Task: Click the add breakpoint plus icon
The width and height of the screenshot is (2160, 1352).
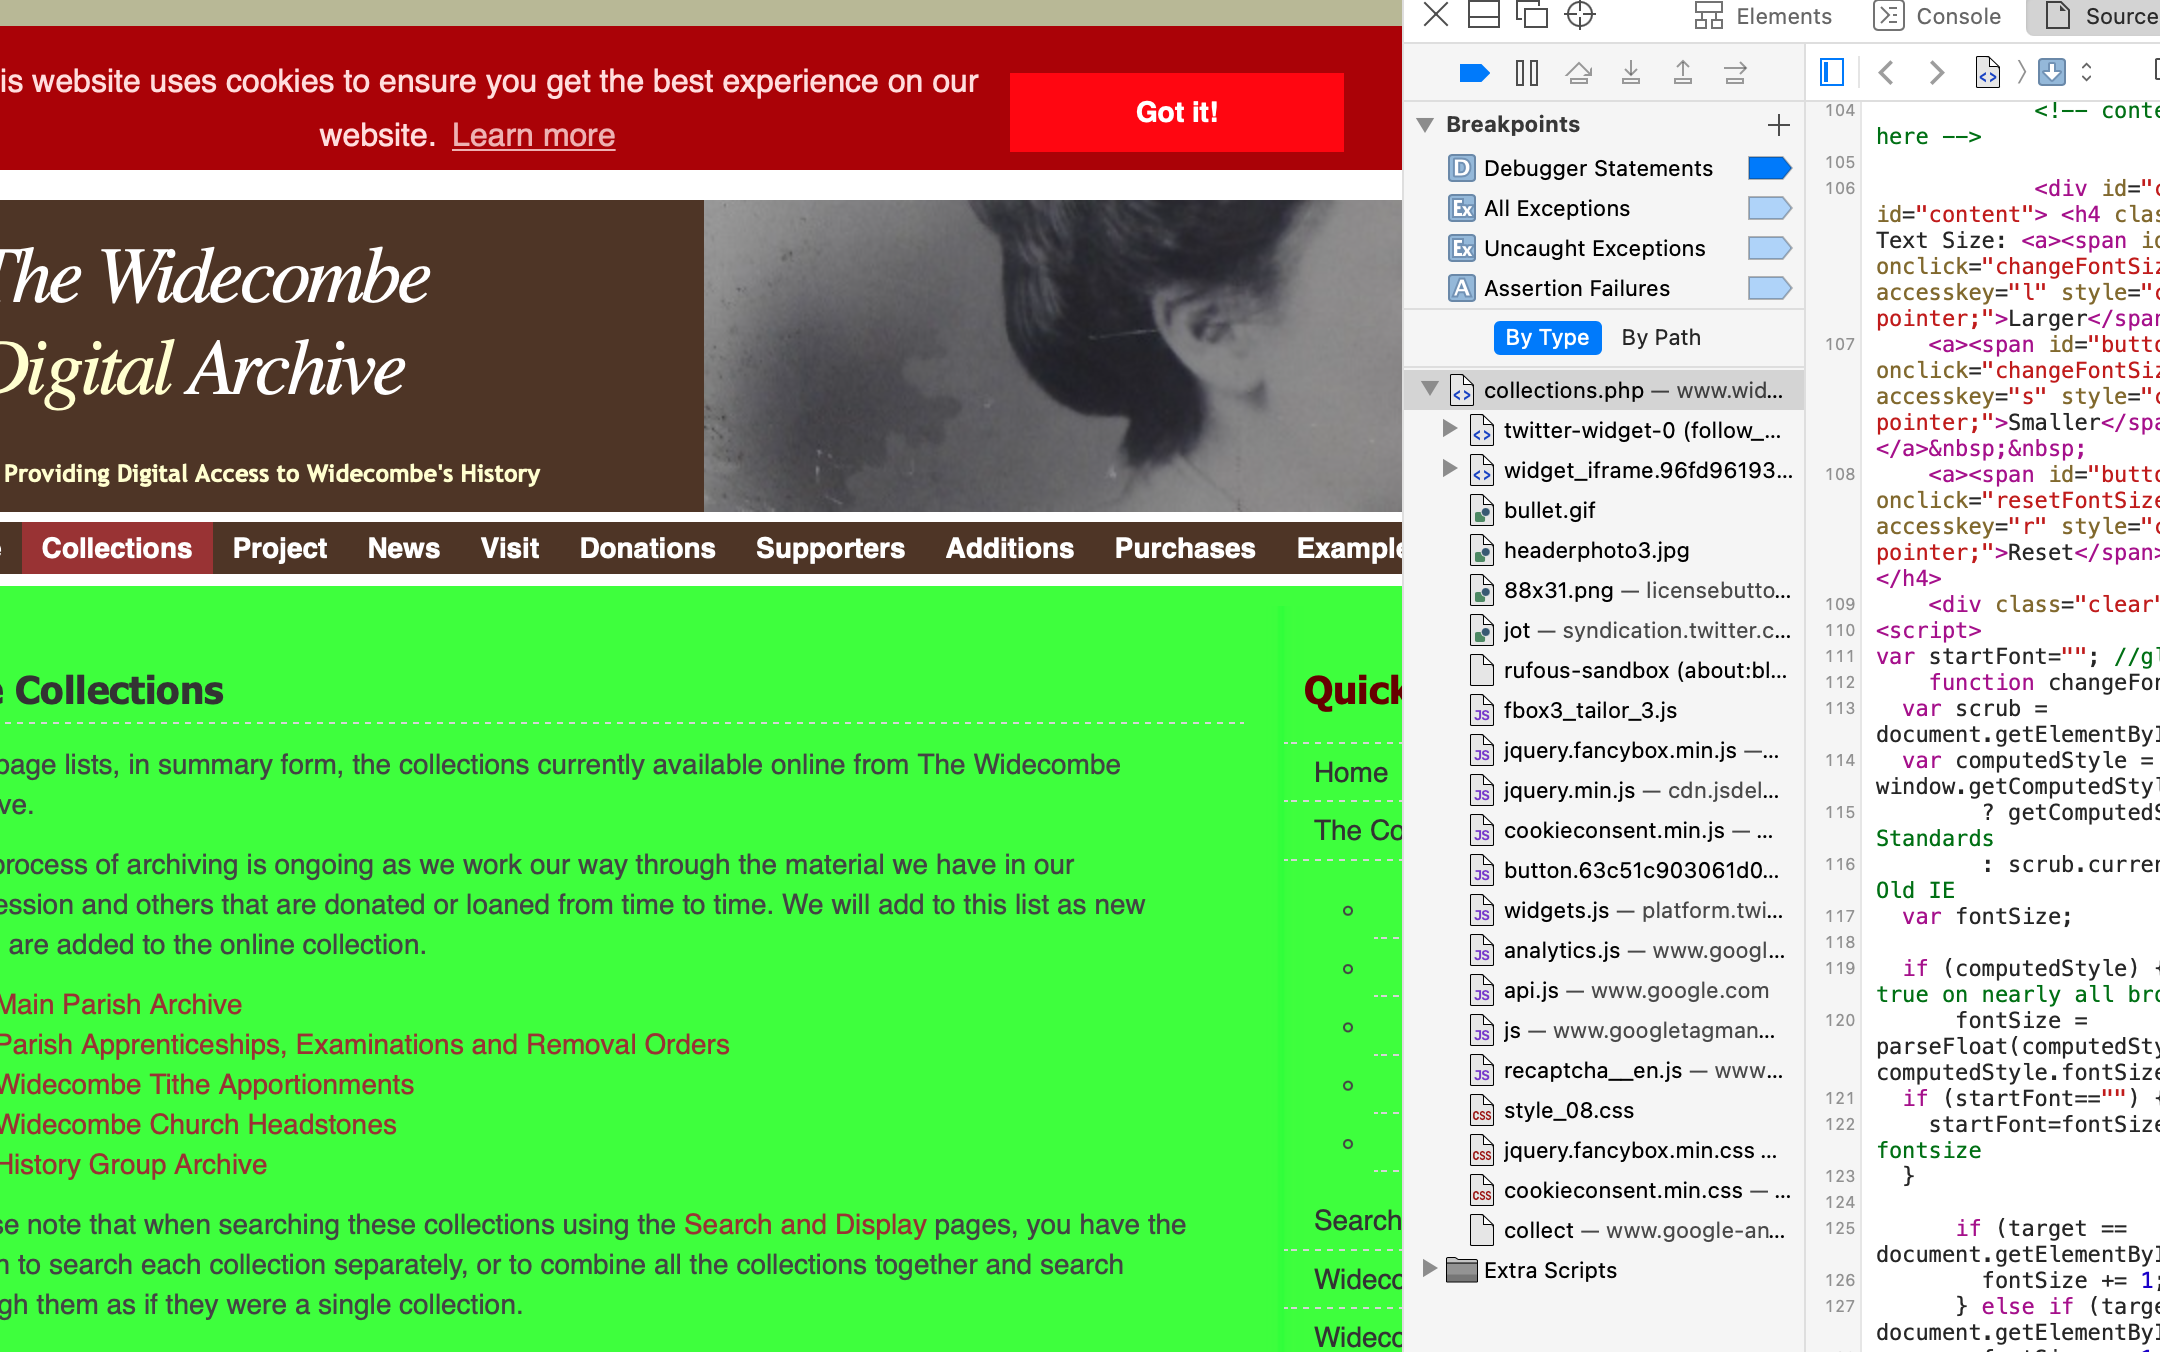Action: coord(1778,125)
